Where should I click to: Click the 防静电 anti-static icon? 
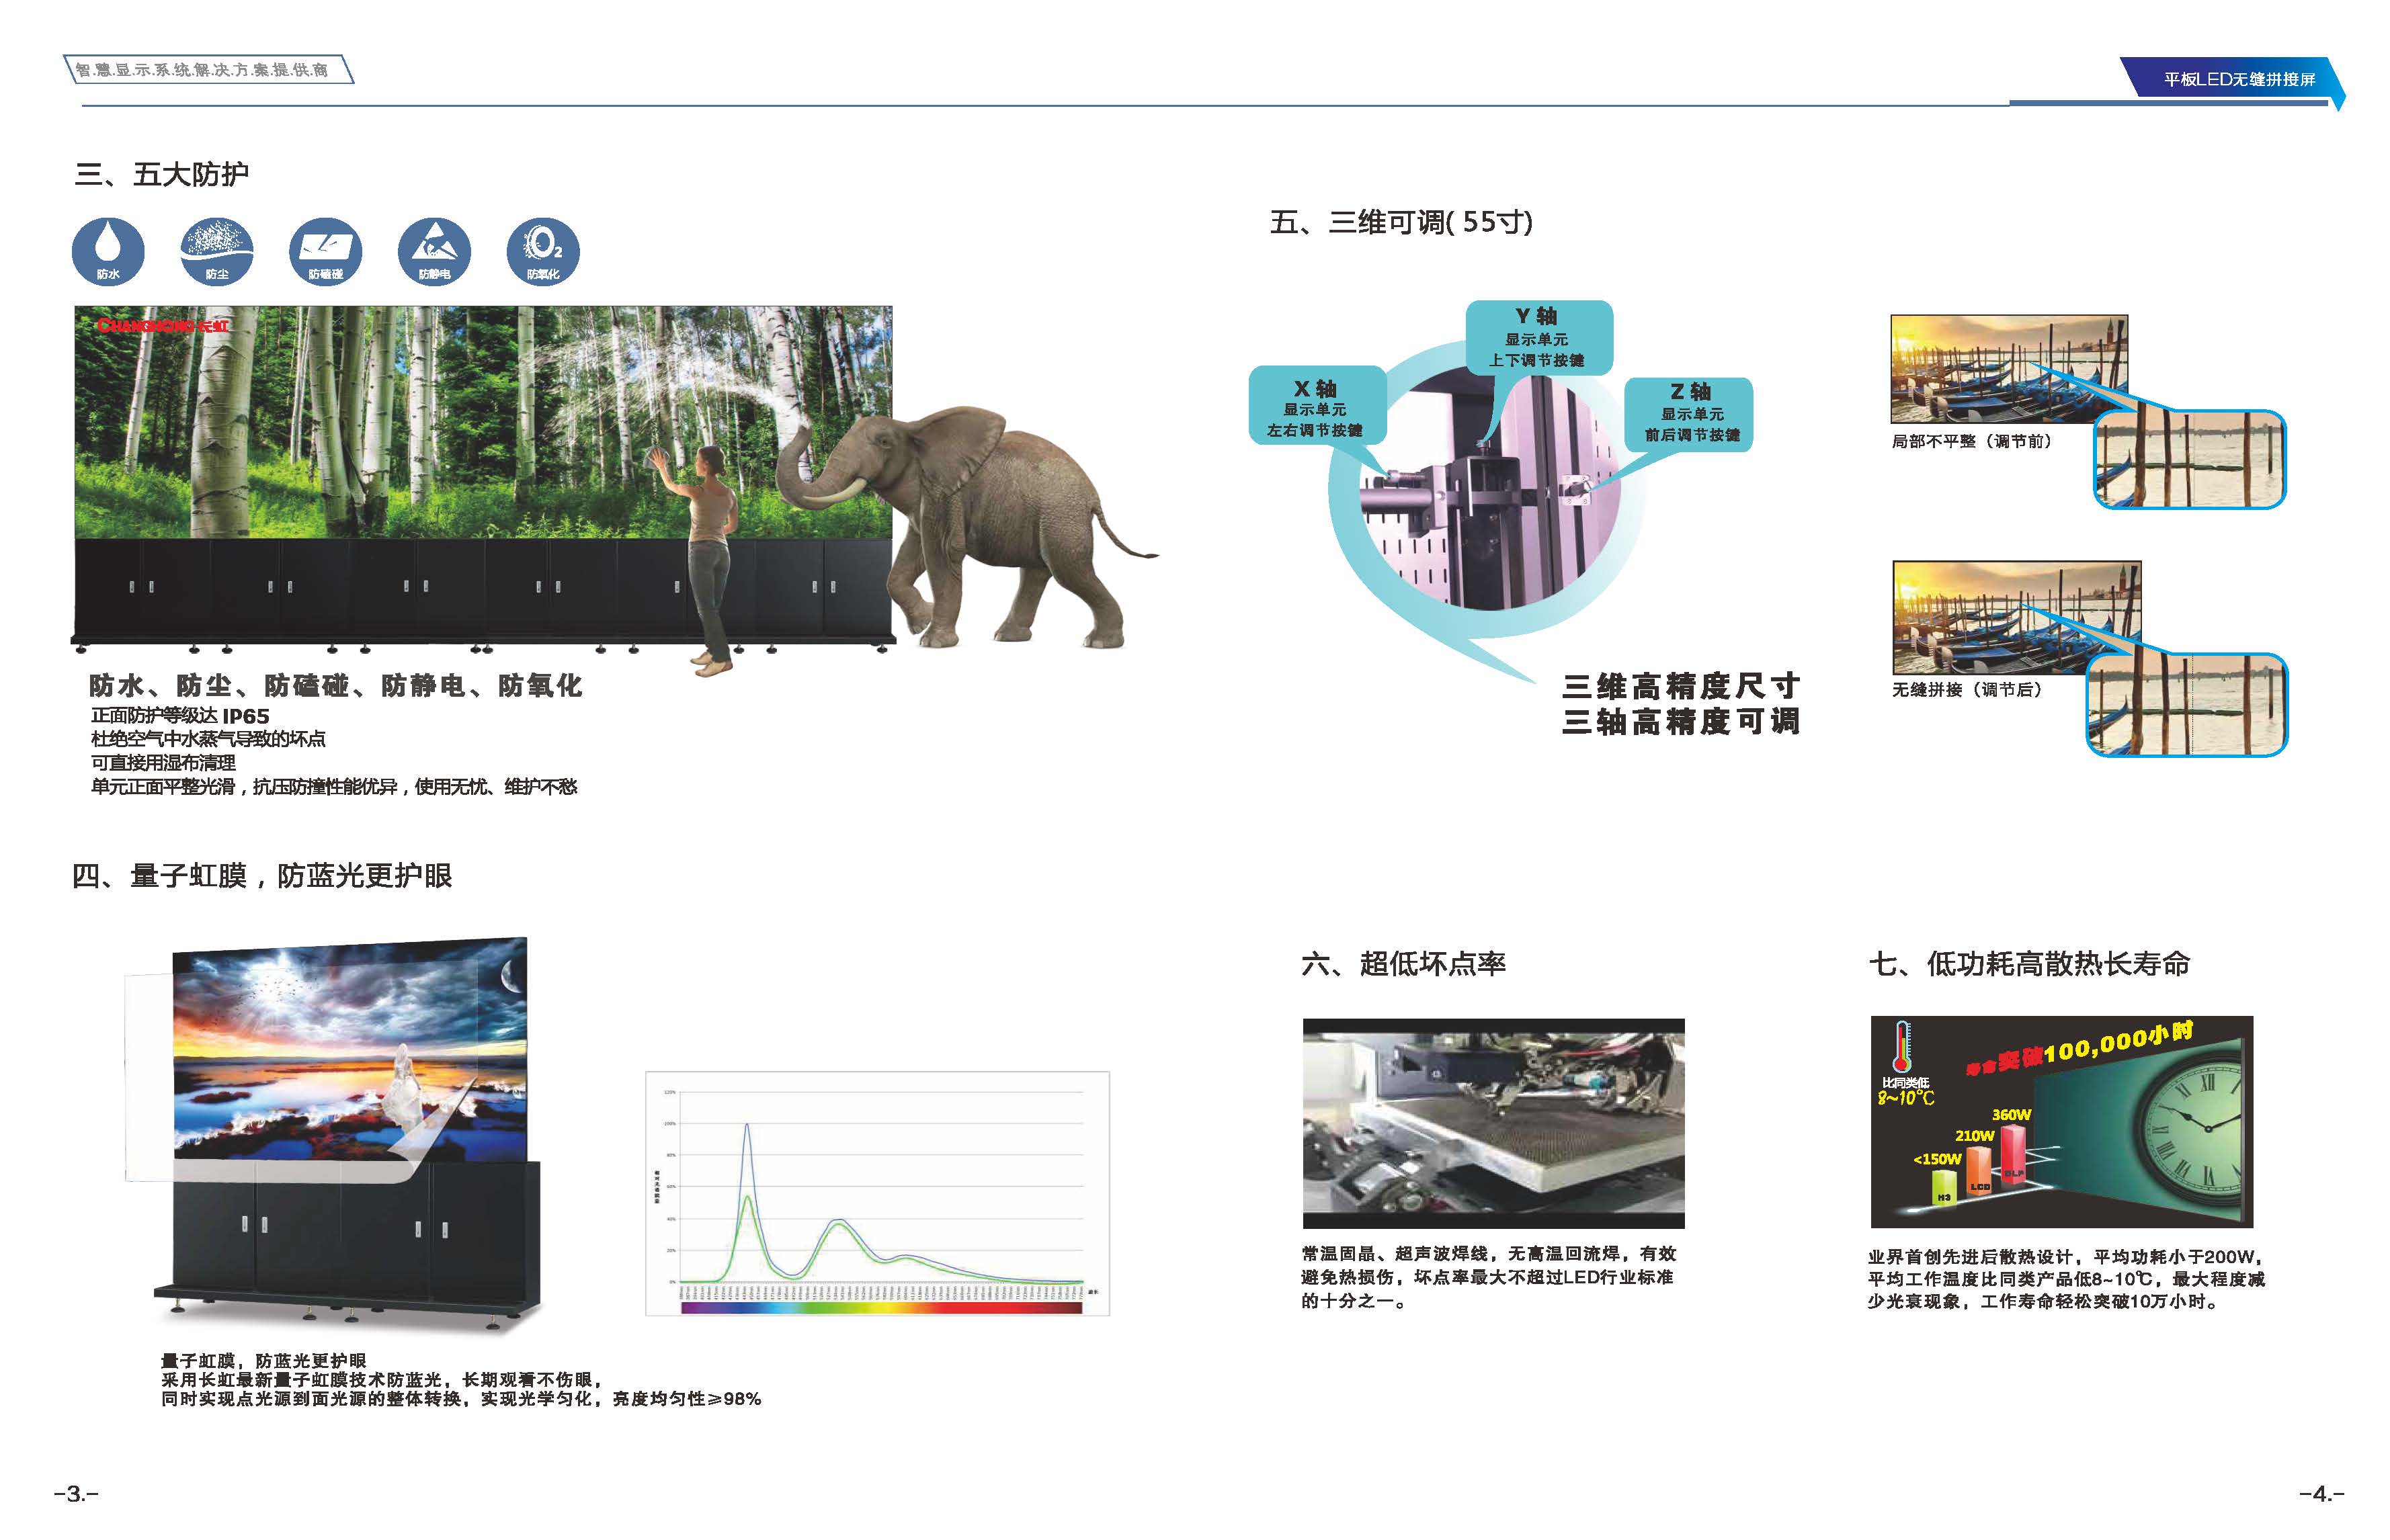click(x=434, y=251)
